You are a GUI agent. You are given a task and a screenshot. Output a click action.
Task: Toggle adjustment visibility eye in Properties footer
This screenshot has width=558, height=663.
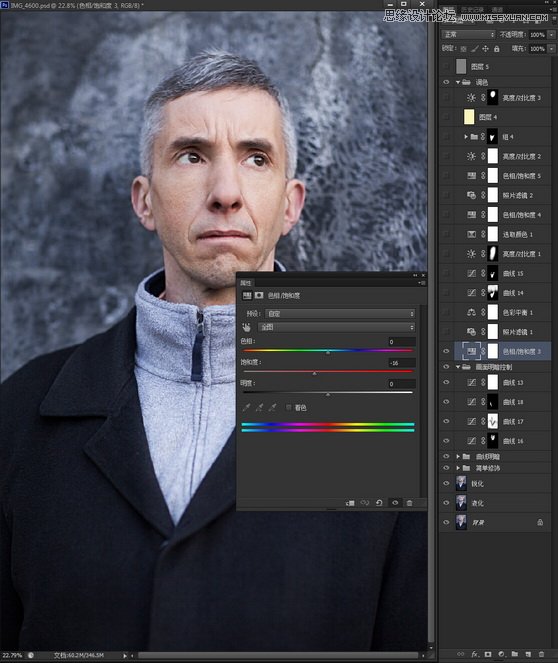(x=395, y=503)
